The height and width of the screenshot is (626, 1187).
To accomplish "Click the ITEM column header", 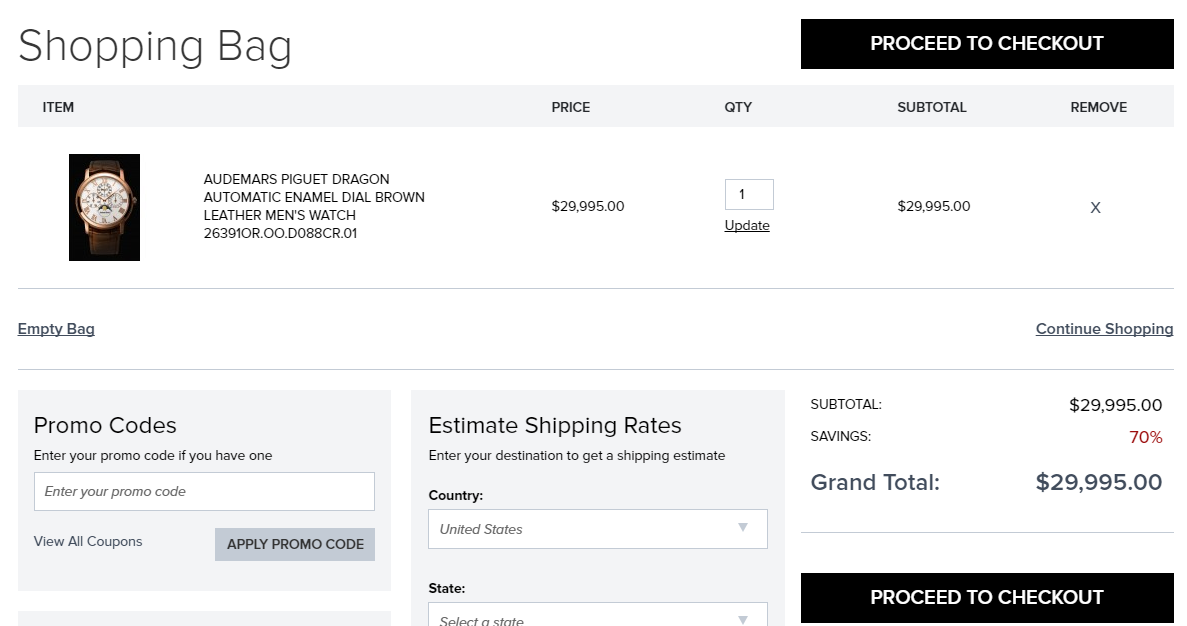I will pyautogui.click(x=58, y=107).
